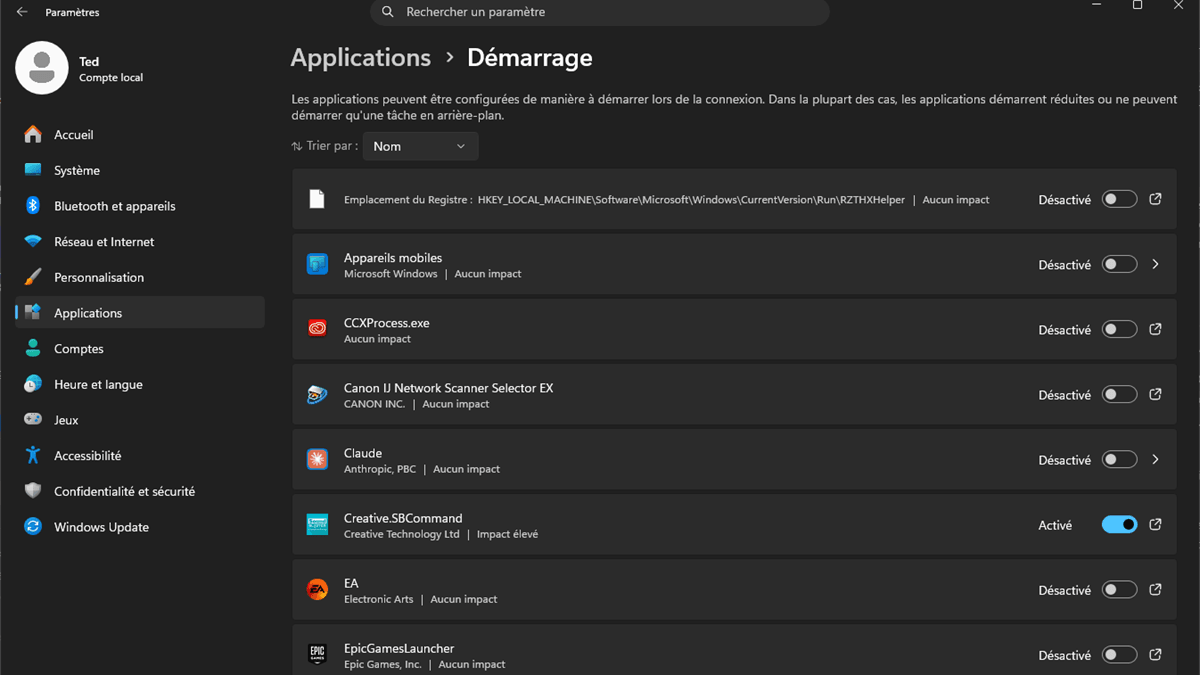Open external link icon for EpicGamesLauncher
The height and width of the screenshot is (675, 1200).
coord(1155,655)
